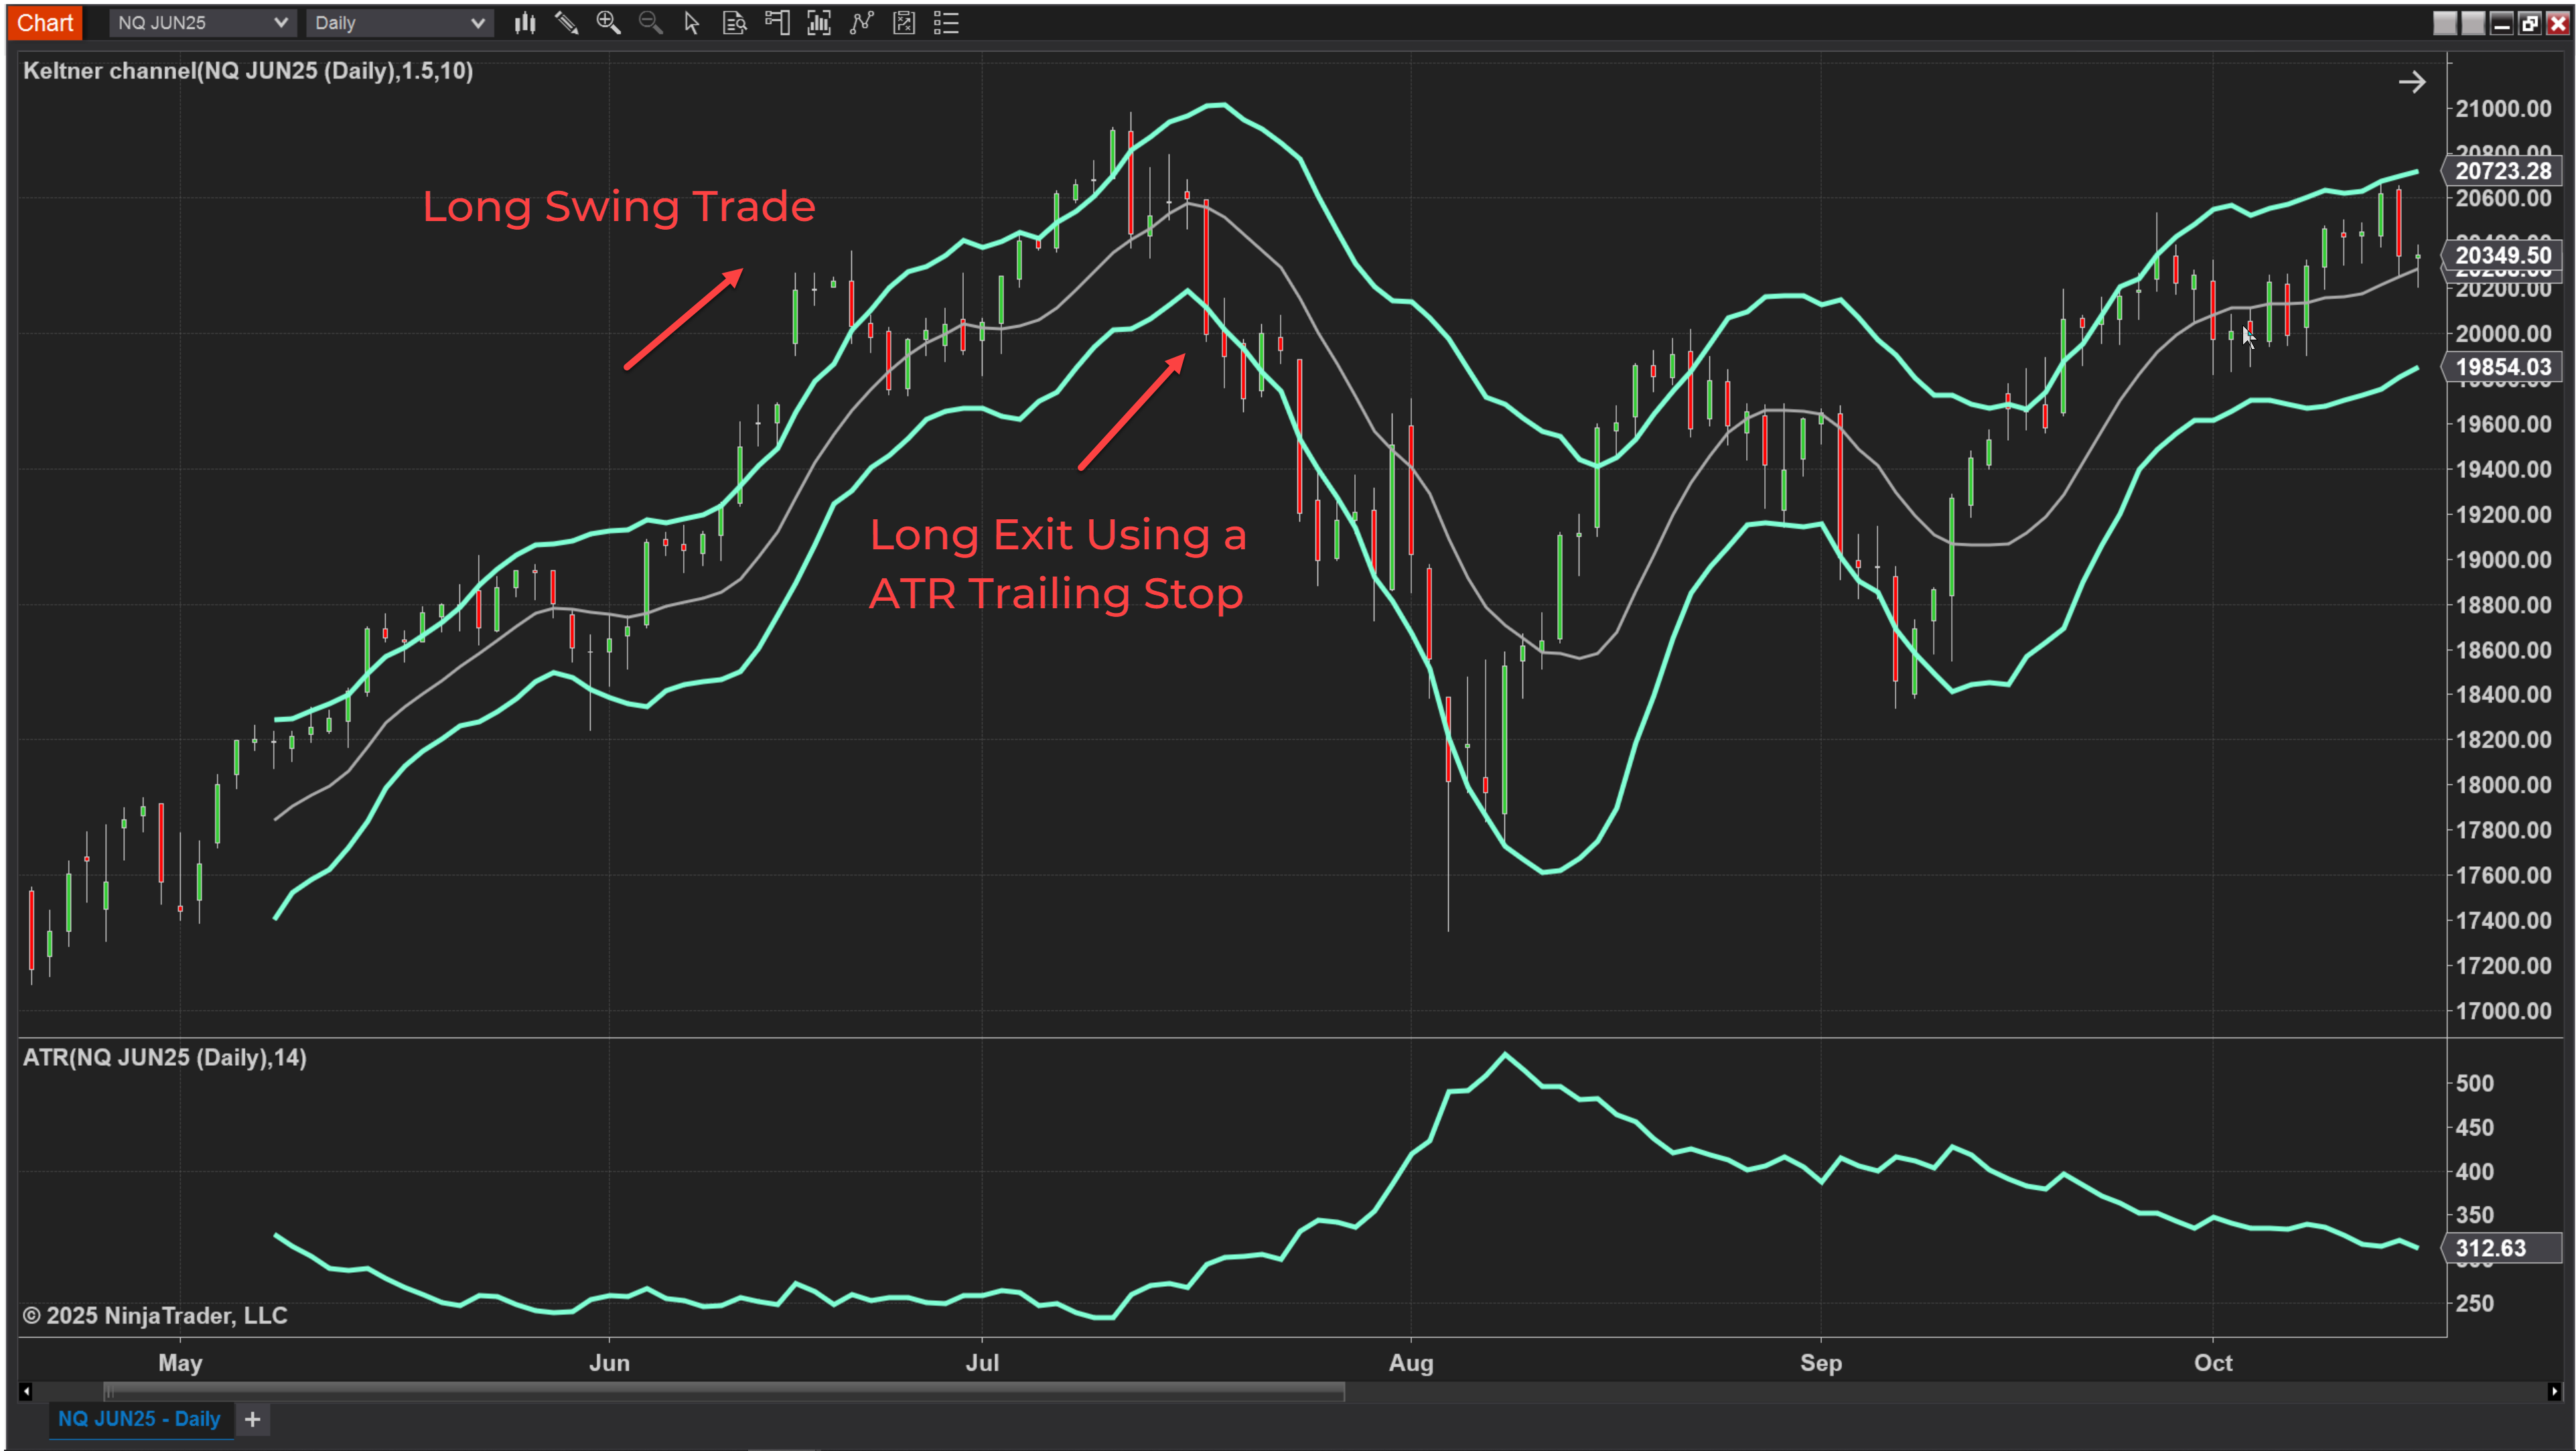
Task: Select the drawing tools pencil icon
Action: click(567, 23)
